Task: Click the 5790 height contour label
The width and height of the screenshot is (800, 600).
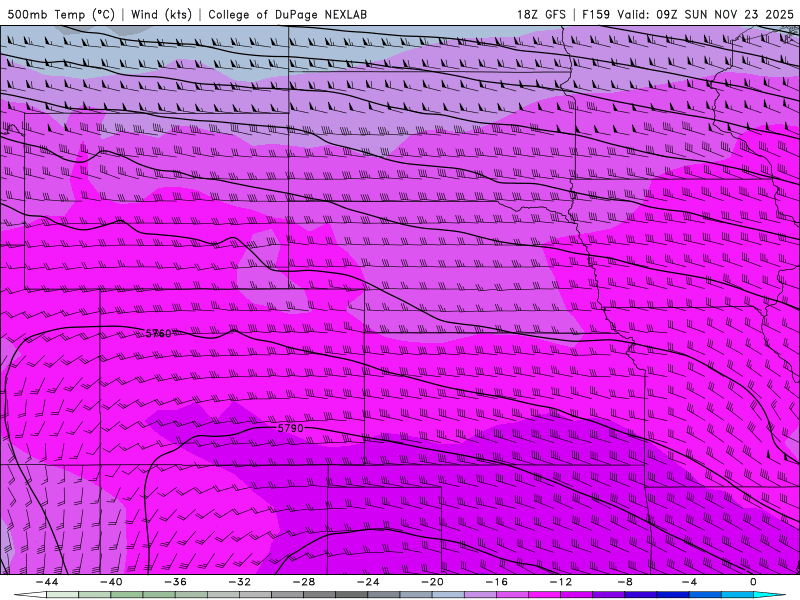Action: click(290, 428)
